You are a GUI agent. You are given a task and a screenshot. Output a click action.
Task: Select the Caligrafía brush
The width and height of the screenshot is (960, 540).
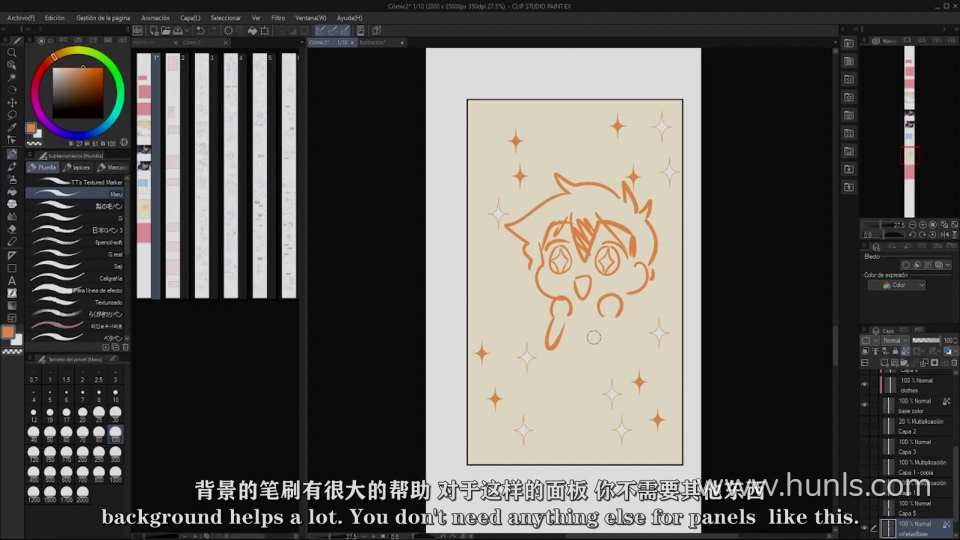pyautogui.click(x=77, y=279)
